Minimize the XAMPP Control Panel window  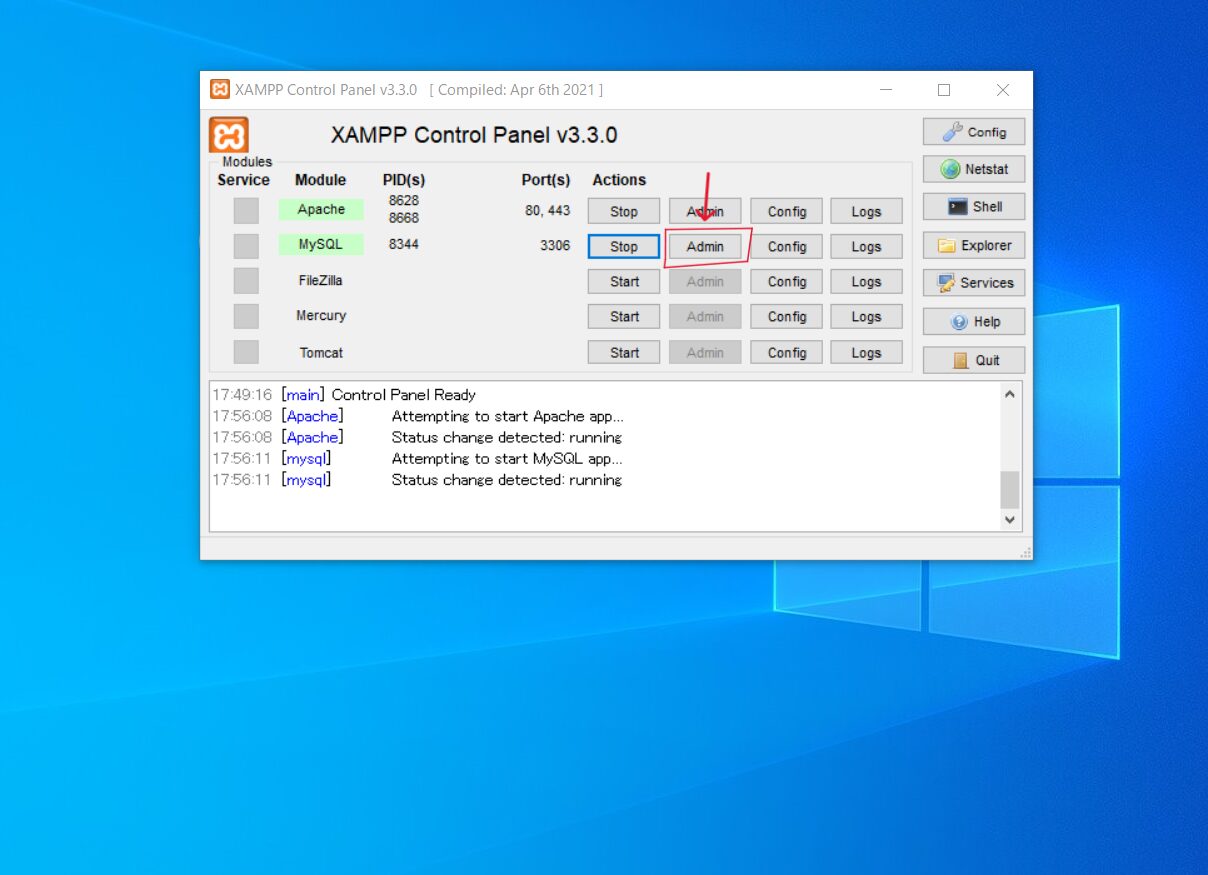(x=886, y=90)
